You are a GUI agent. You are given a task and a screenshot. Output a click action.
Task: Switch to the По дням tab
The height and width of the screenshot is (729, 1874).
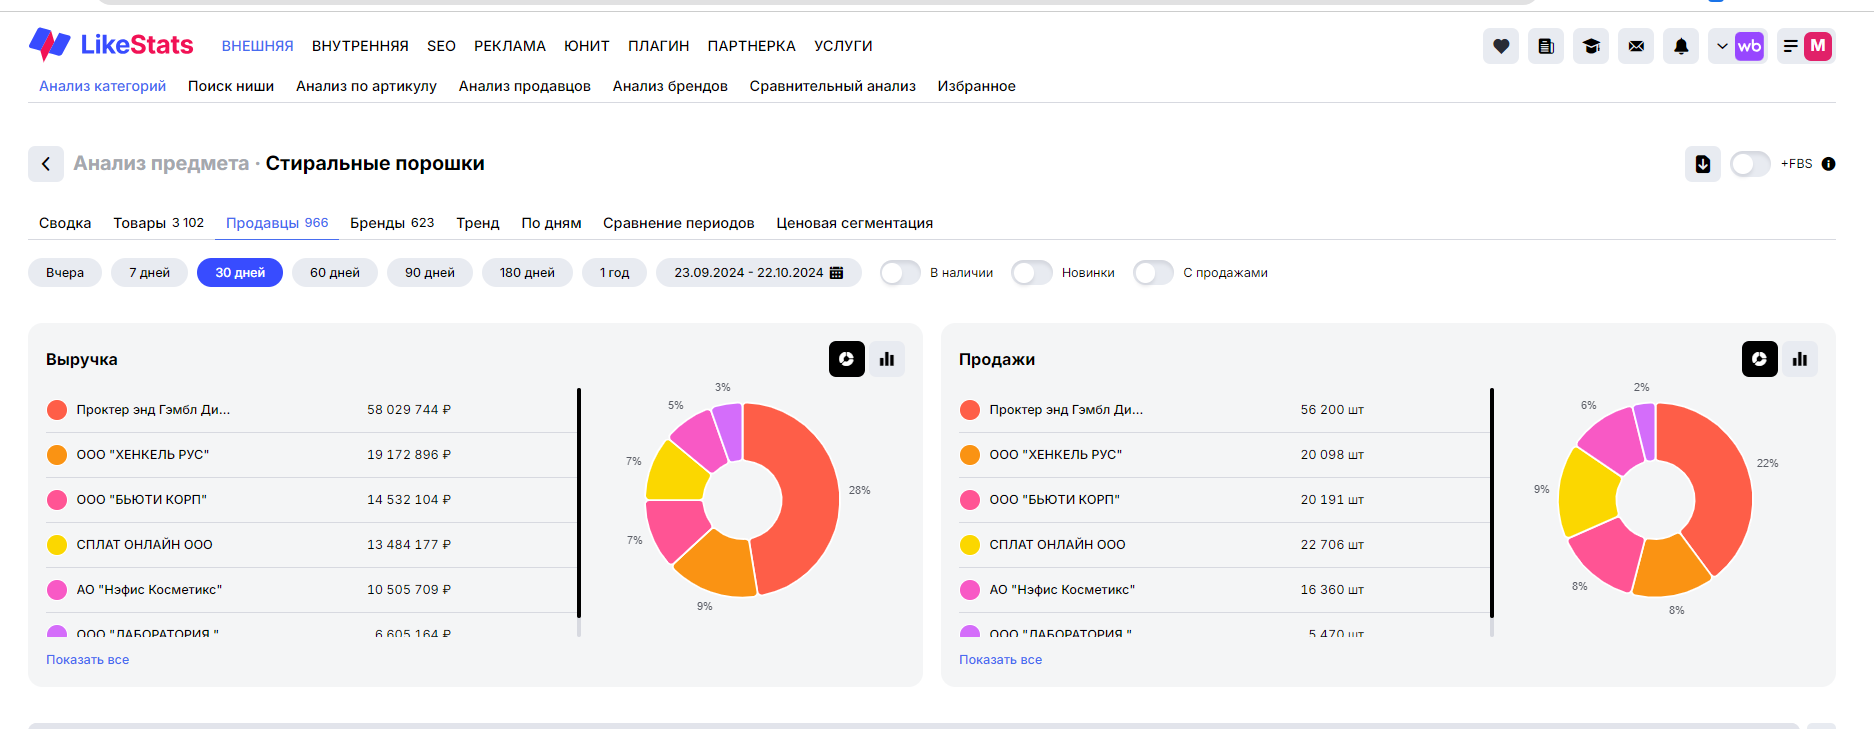tap(551, 223)
